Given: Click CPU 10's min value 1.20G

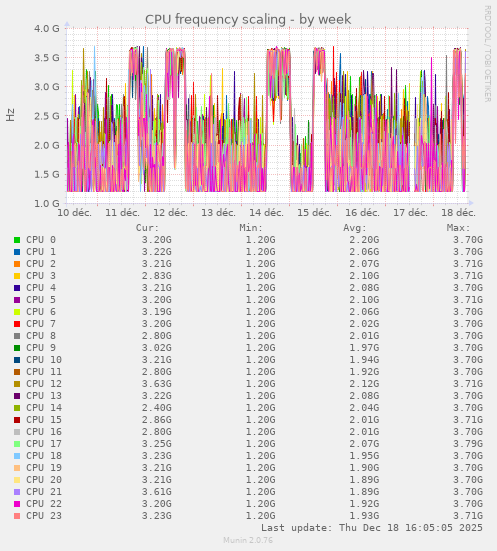Looking at the screenshot, I should click(x=260, y=360).
